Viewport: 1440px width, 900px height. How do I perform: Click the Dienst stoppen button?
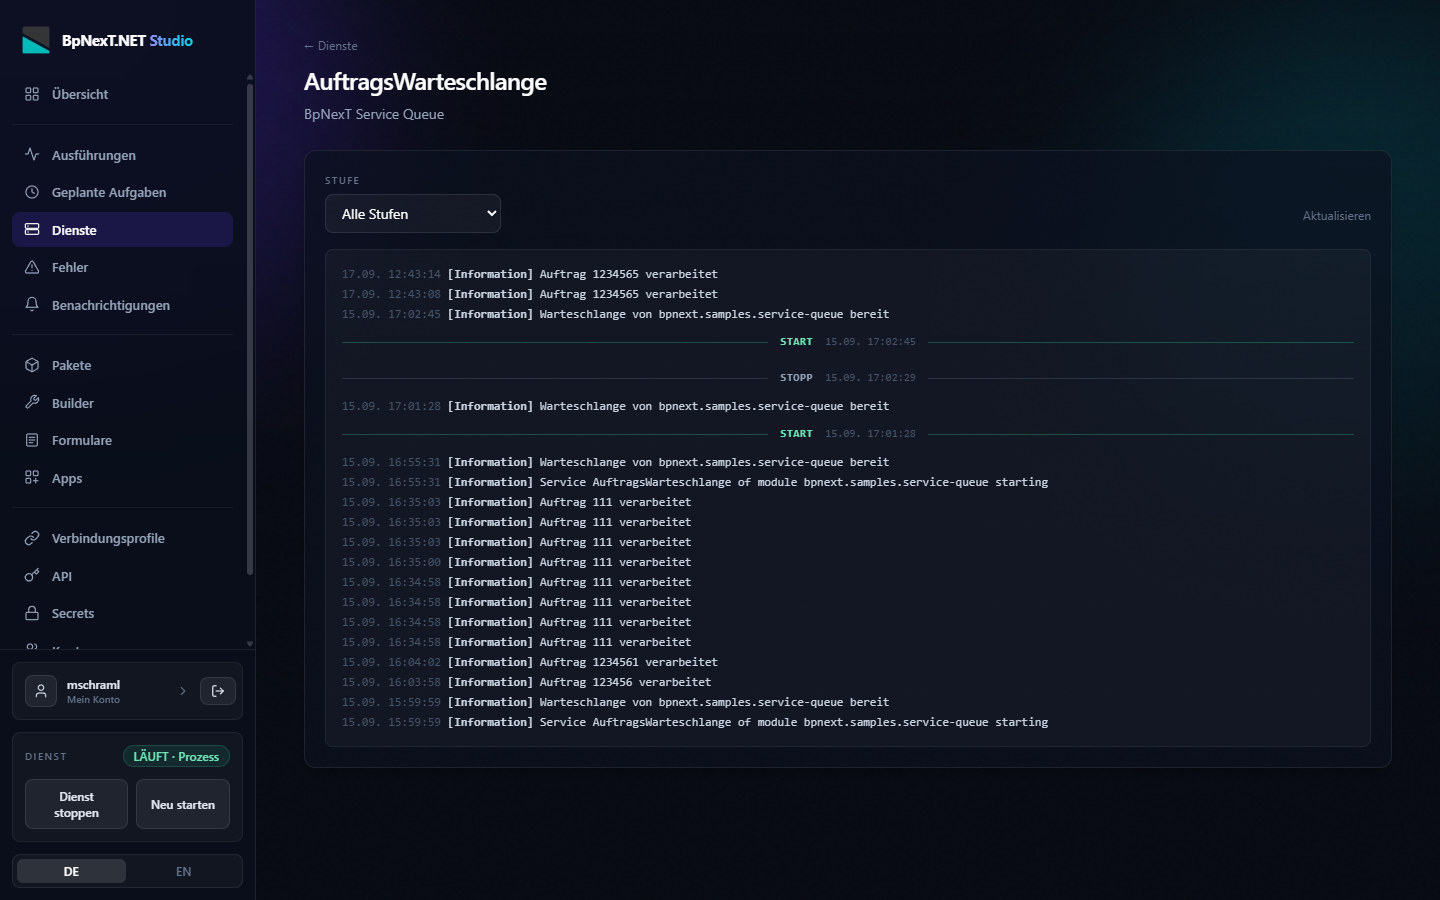(76, 804)
